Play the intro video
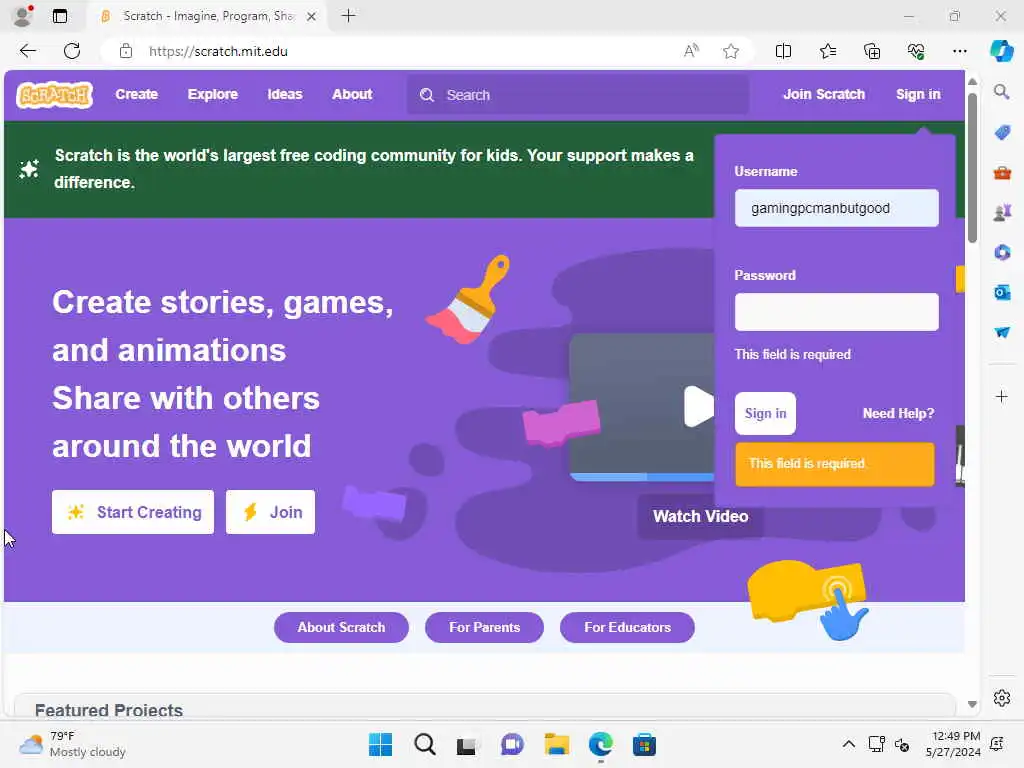Screen dimensions: 1024x768 point(697,407)
